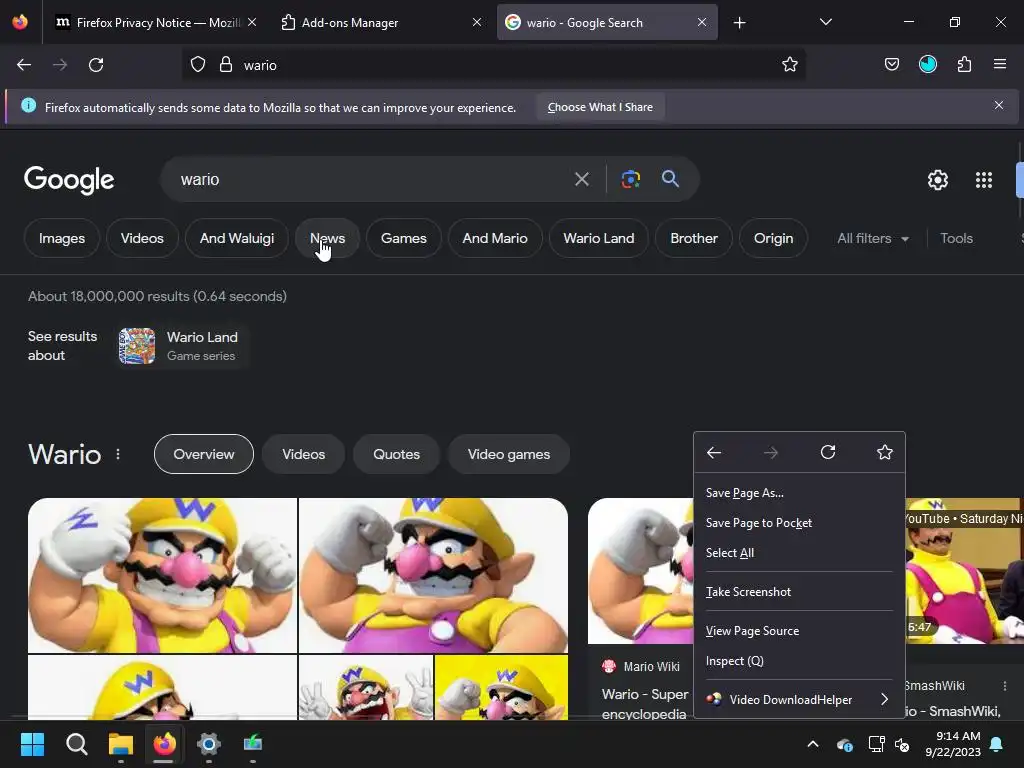
Task: Open the yellow background Wario thumbnail
Action: [x=502, y=687]
